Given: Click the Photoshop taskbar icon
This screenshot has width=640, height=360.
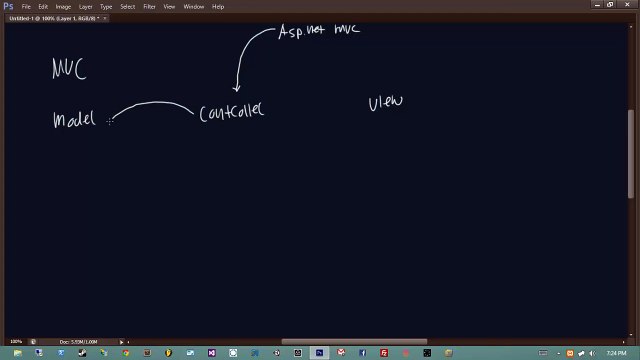Looking at the screenshot, I should coord(319,353).
